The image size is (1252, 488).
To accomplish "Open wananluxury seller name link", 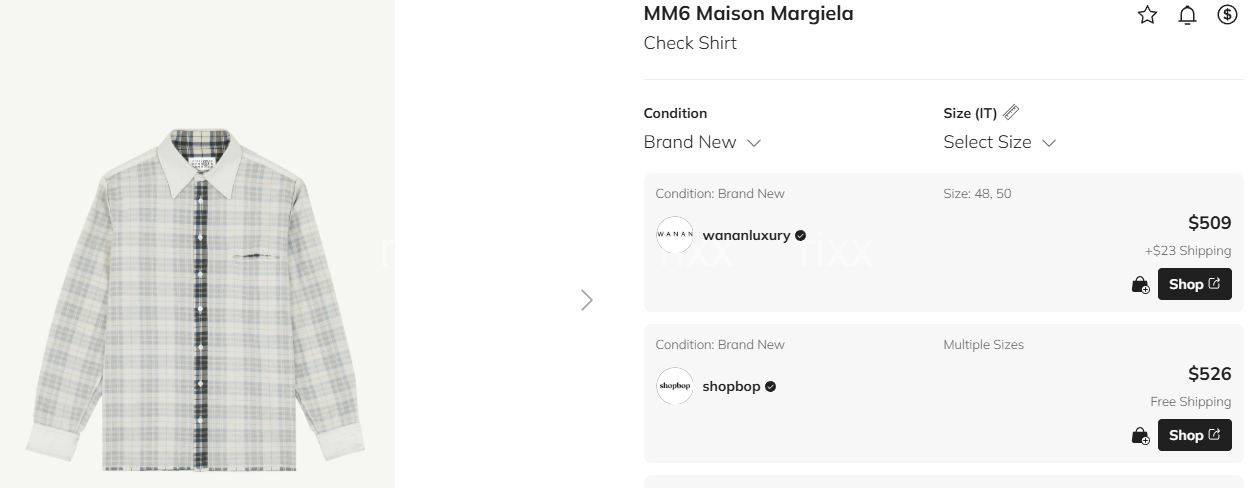I will 746,236.
